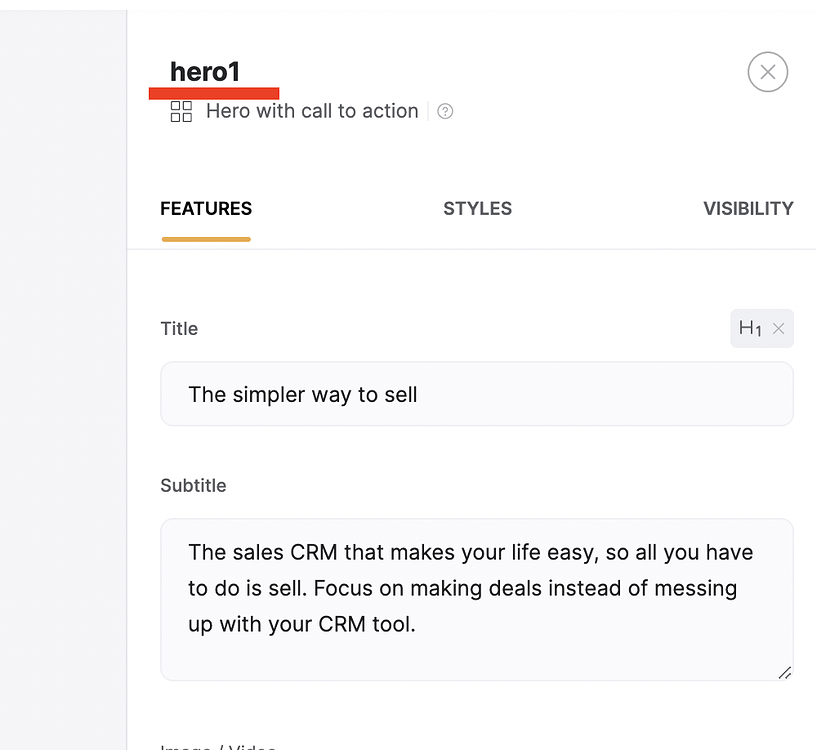Click the Subtitle textarea resize handle
The image size is (816, 750).
tap(785, 673)
